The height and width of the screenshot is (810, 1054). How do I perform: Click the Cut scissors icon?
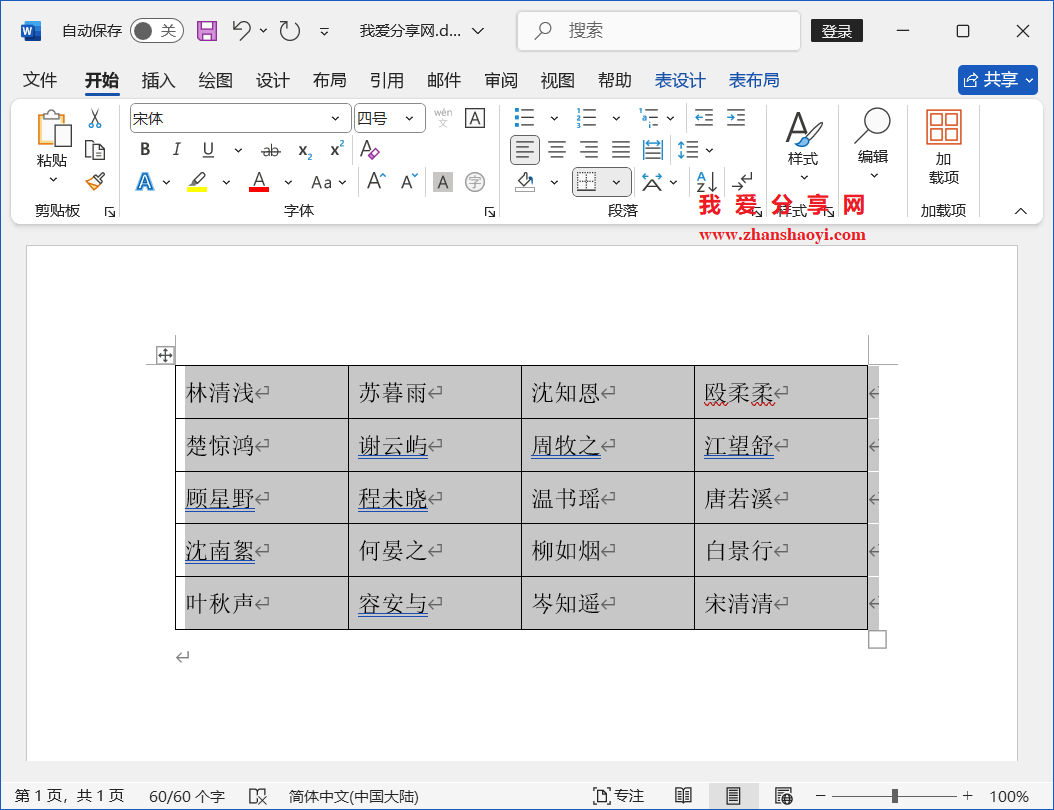[95, 119]
